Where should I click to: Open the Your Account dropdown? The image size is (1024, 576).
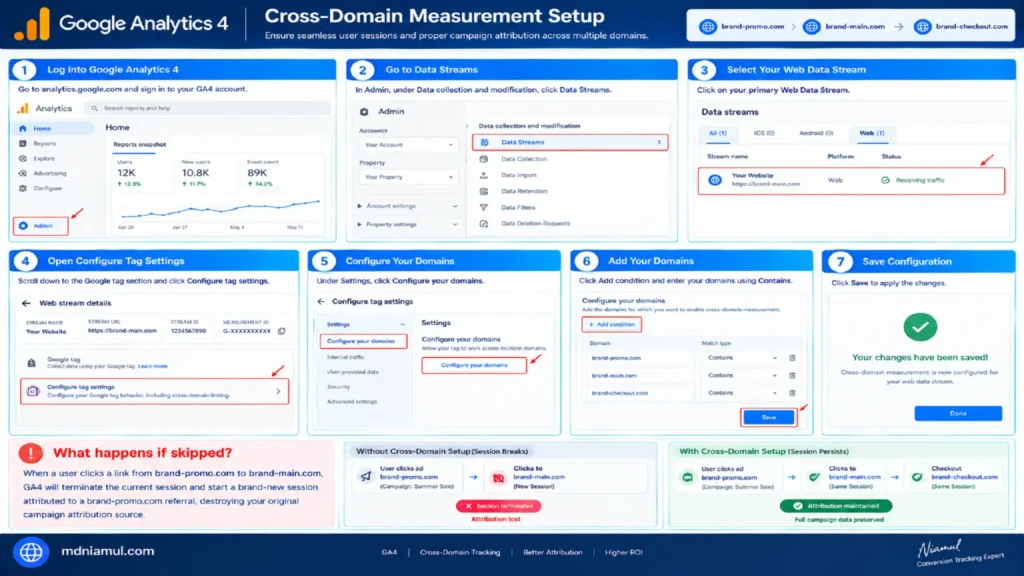pos(408,145)
